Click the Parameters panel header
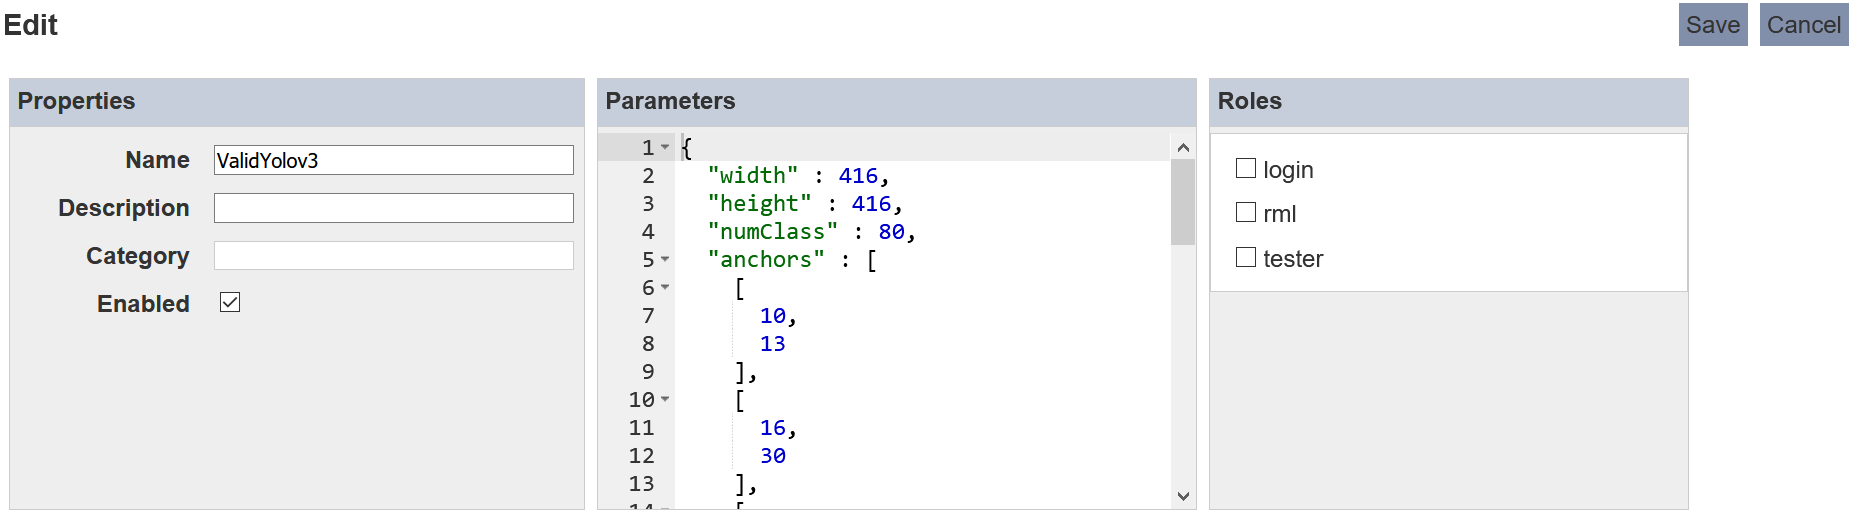1856x514 pixels. 897,102
